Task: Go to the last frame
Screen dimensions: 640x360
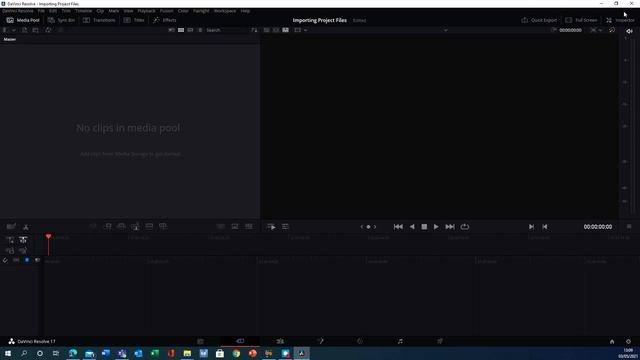Action: [x=450, y=227]
